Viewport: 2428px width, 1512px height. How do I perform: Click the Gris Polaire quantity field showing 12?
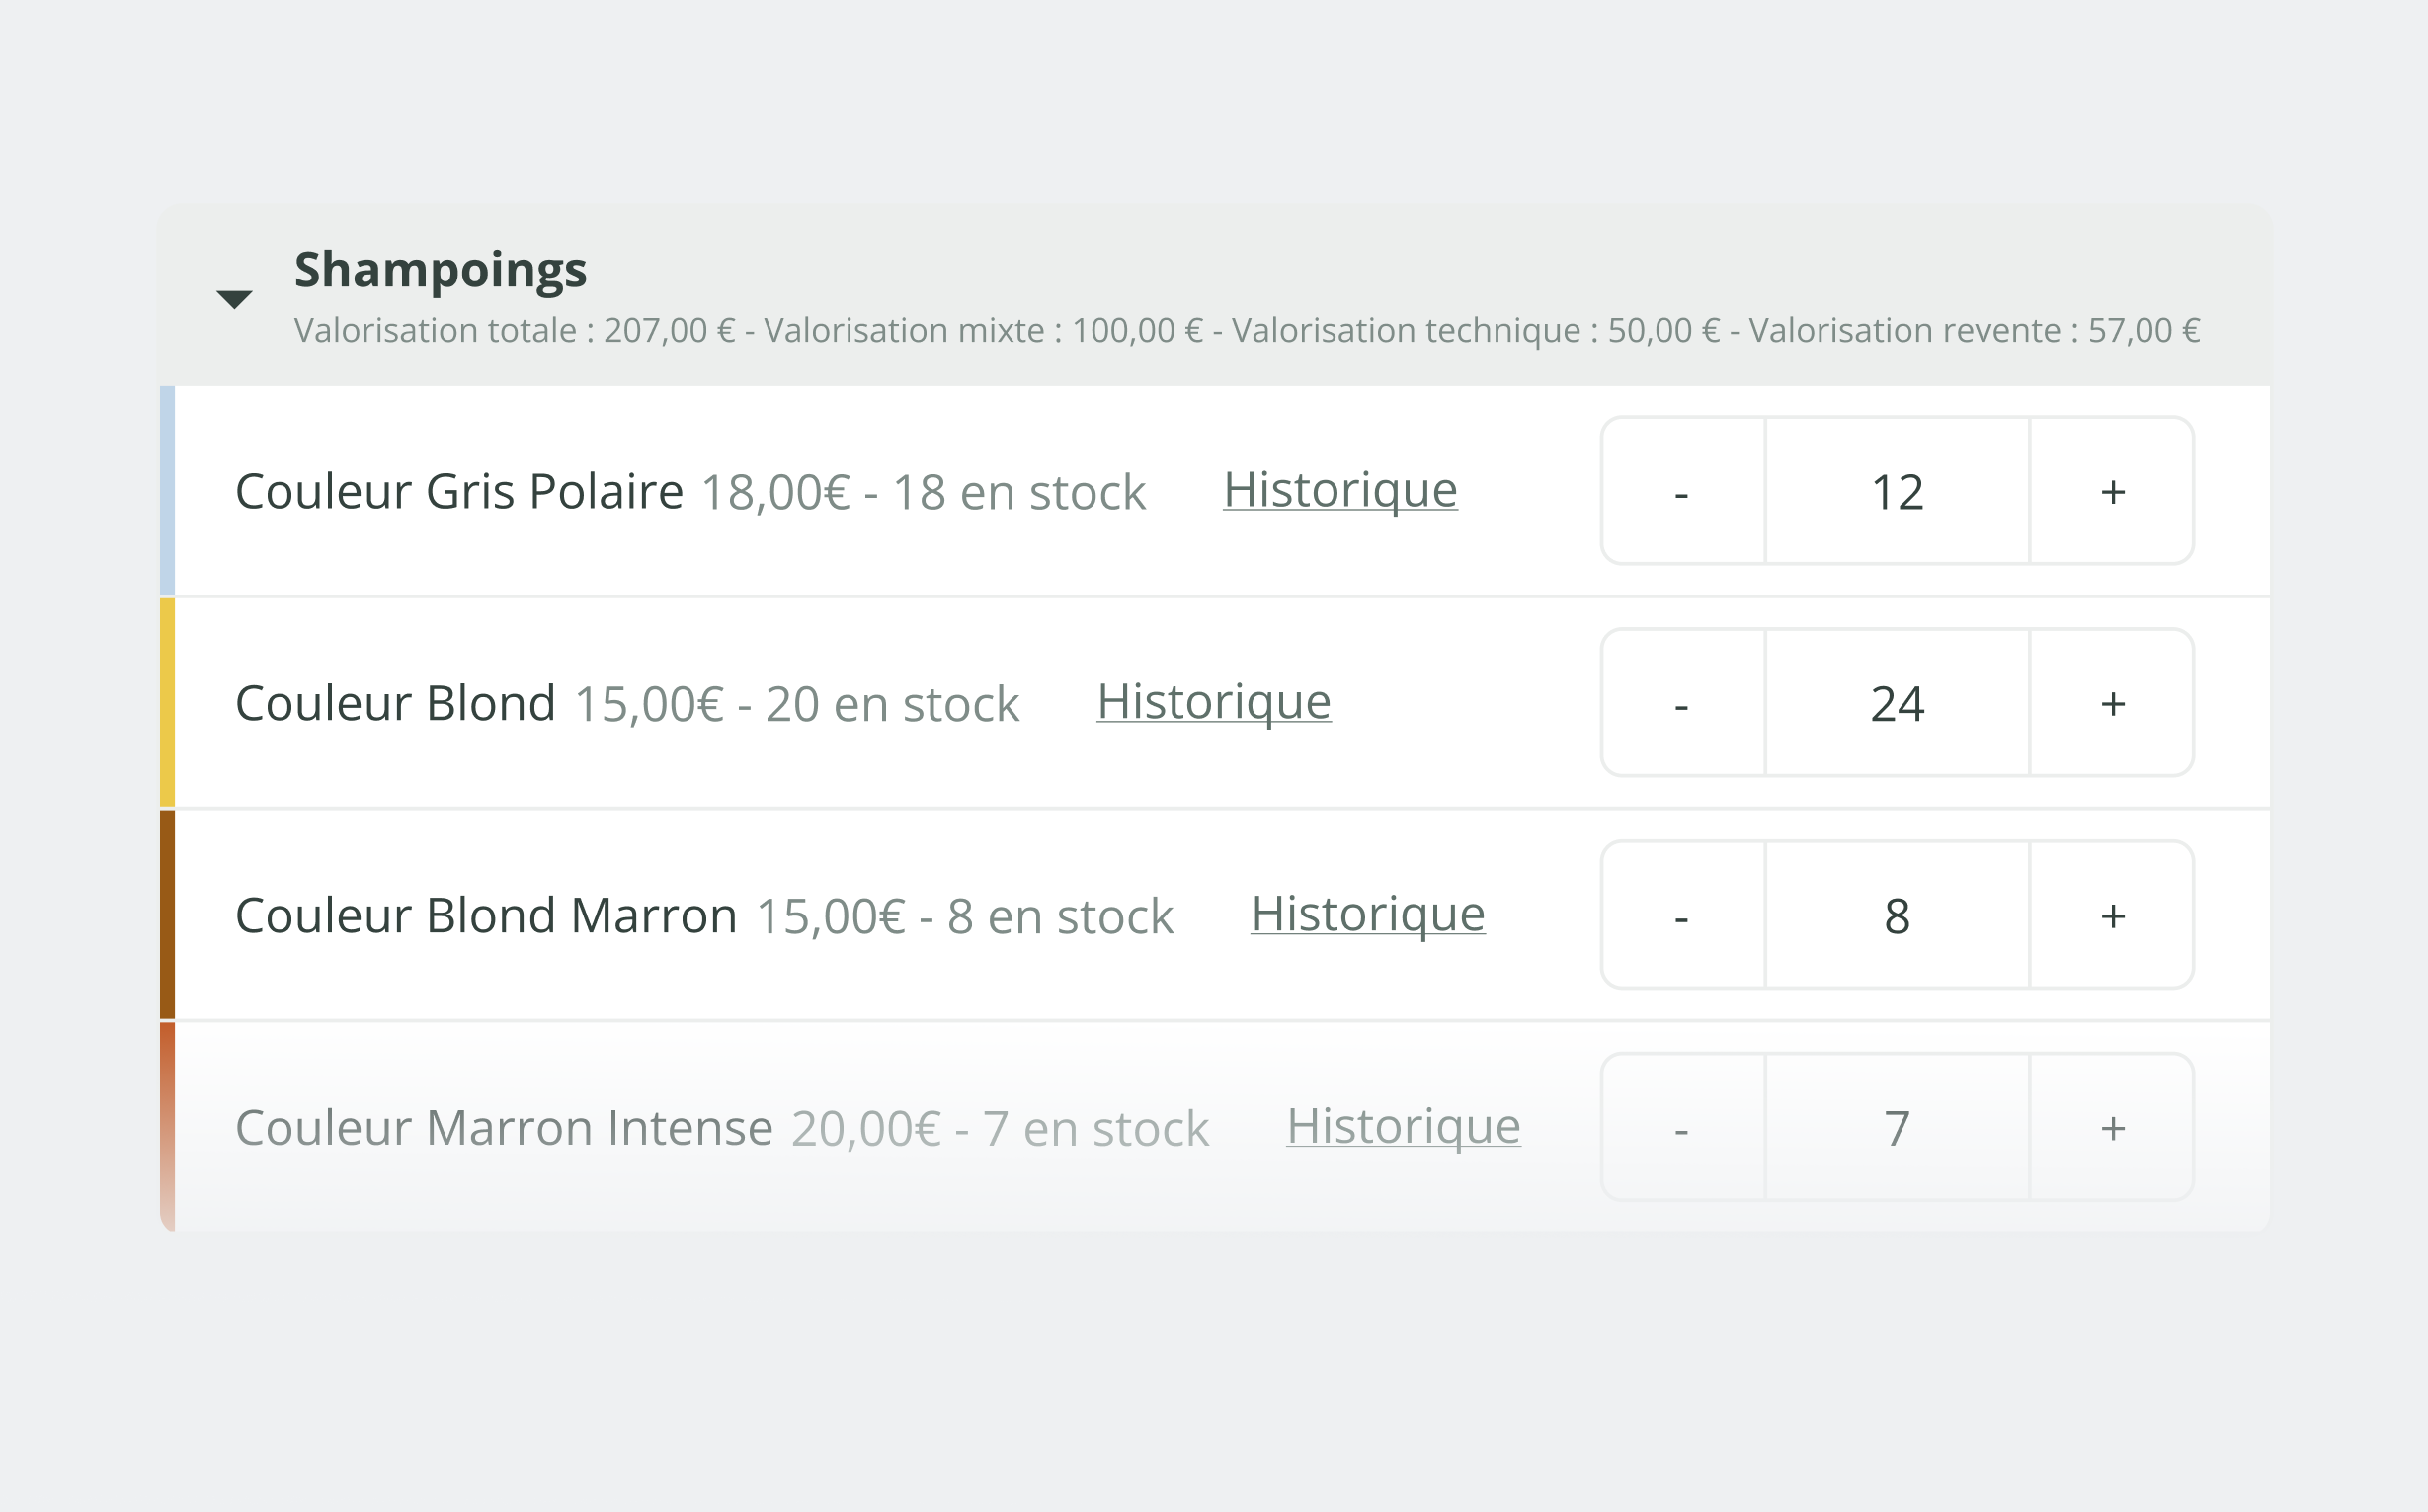[x=1897, y=491]
